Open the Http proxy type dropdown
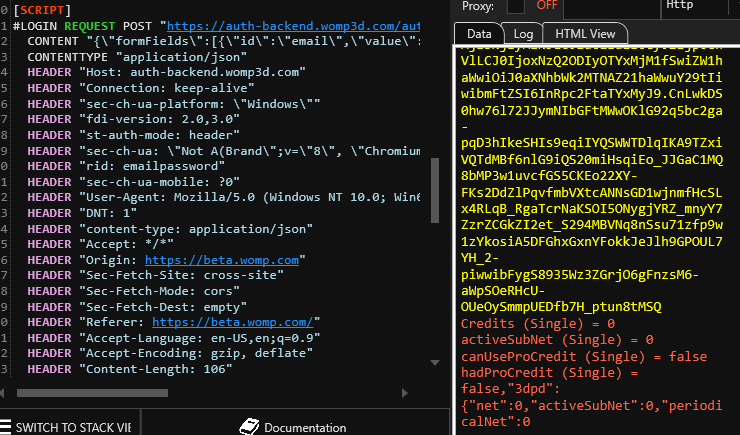 click(695, 7)
